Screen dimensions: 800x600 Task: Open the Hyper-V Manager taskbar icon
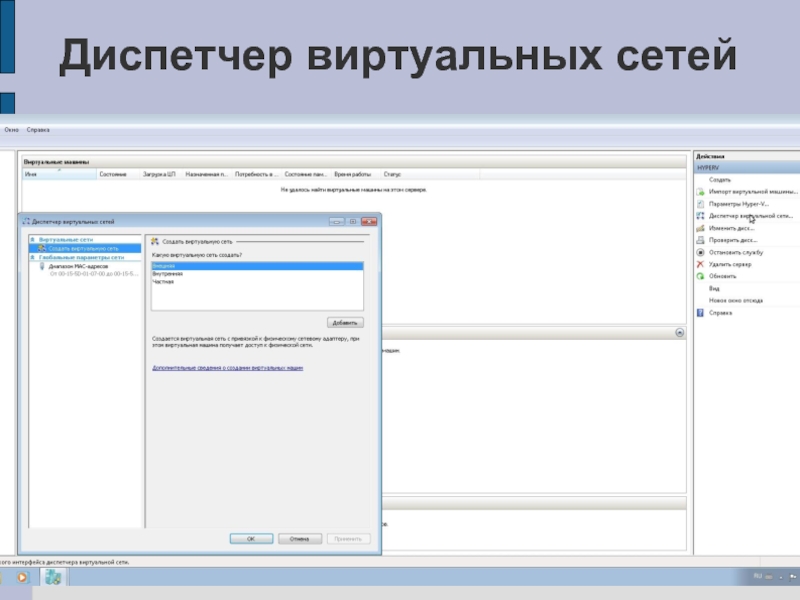pyautogui.click(x=53, y=577)
